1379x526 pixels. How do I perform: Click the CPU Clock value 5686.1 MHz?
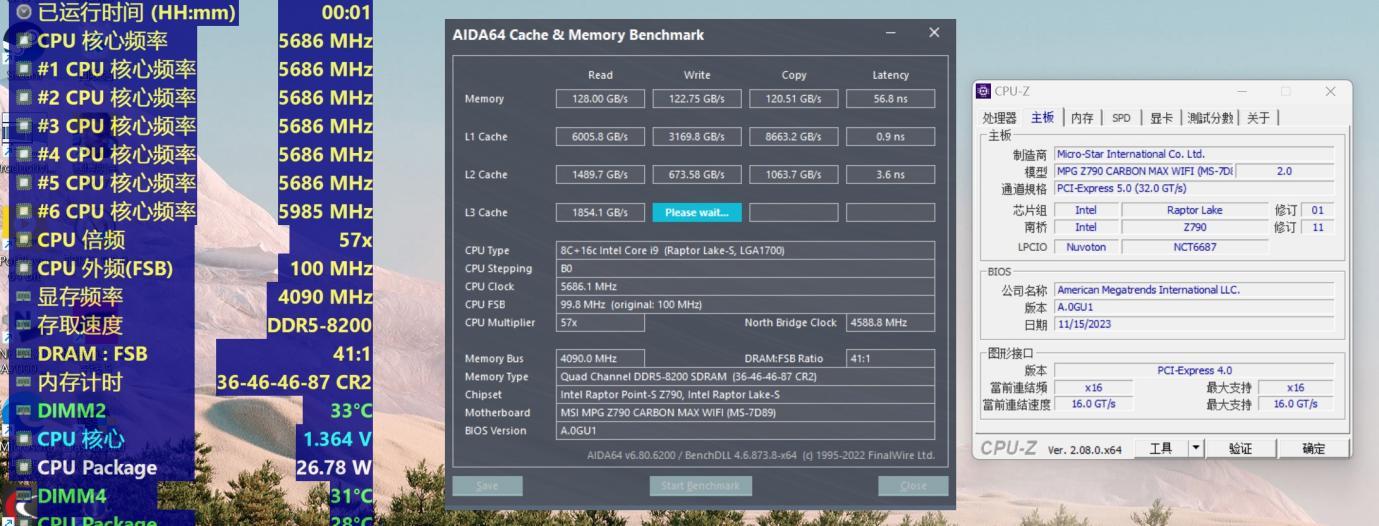(x=745, y=287)
